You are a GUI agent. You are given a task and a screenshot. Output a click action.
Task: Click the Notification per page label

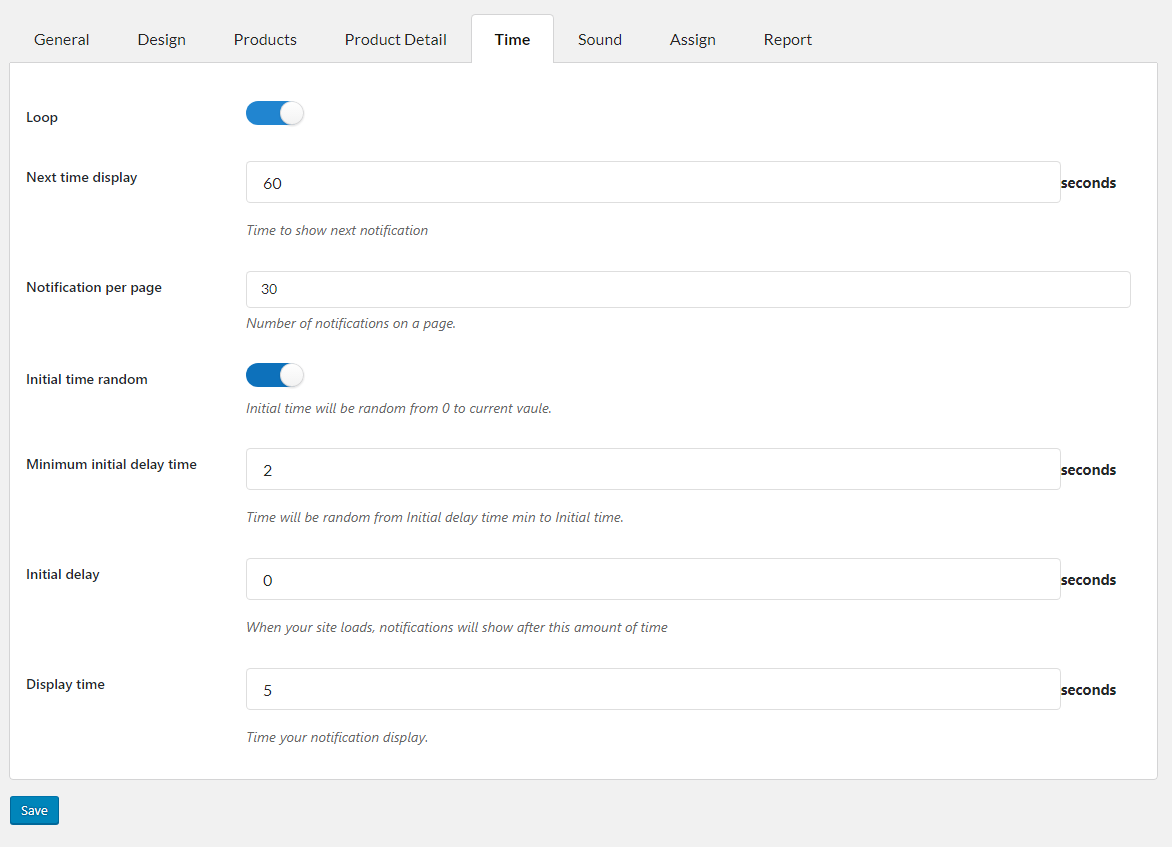94,288
